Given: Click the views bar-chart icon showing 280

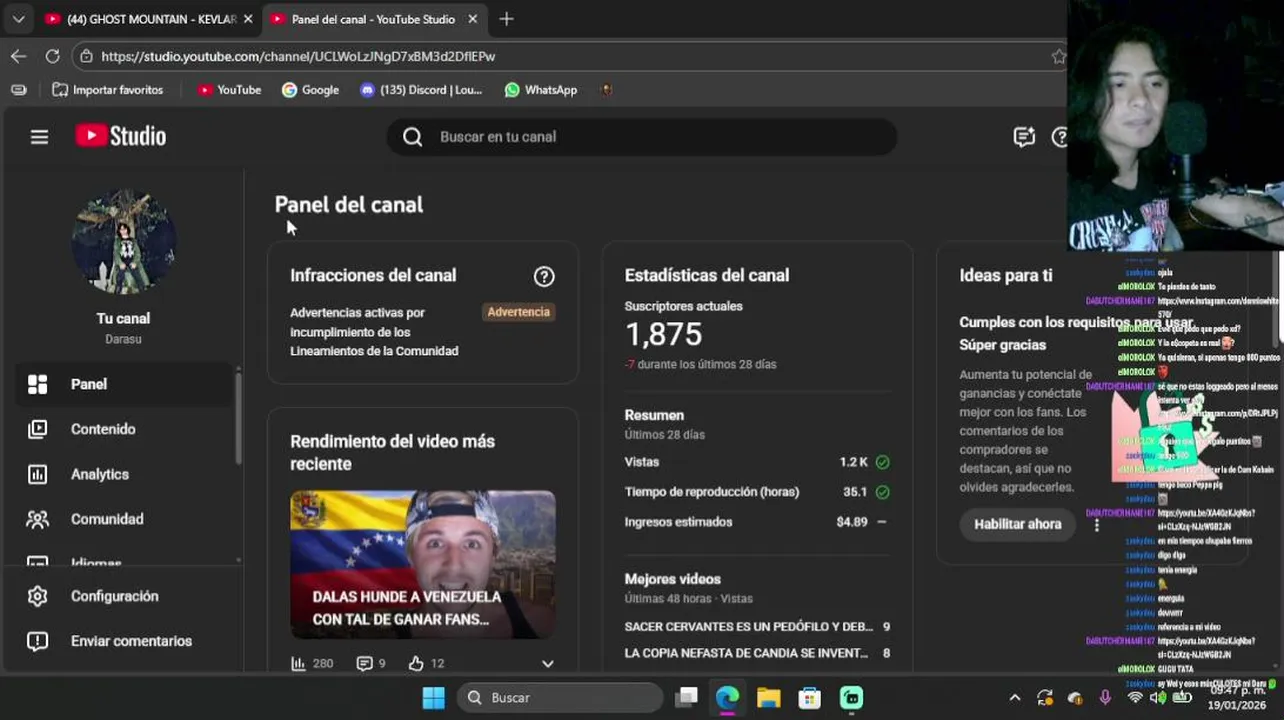Looking at the screenshot, I should [x=298, y=663].
